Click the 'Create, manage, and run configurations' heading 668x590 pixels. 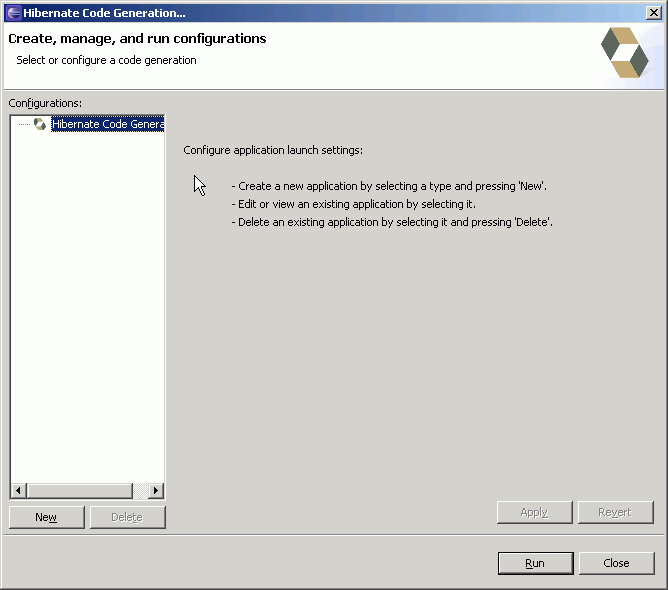tap(137, 39)
